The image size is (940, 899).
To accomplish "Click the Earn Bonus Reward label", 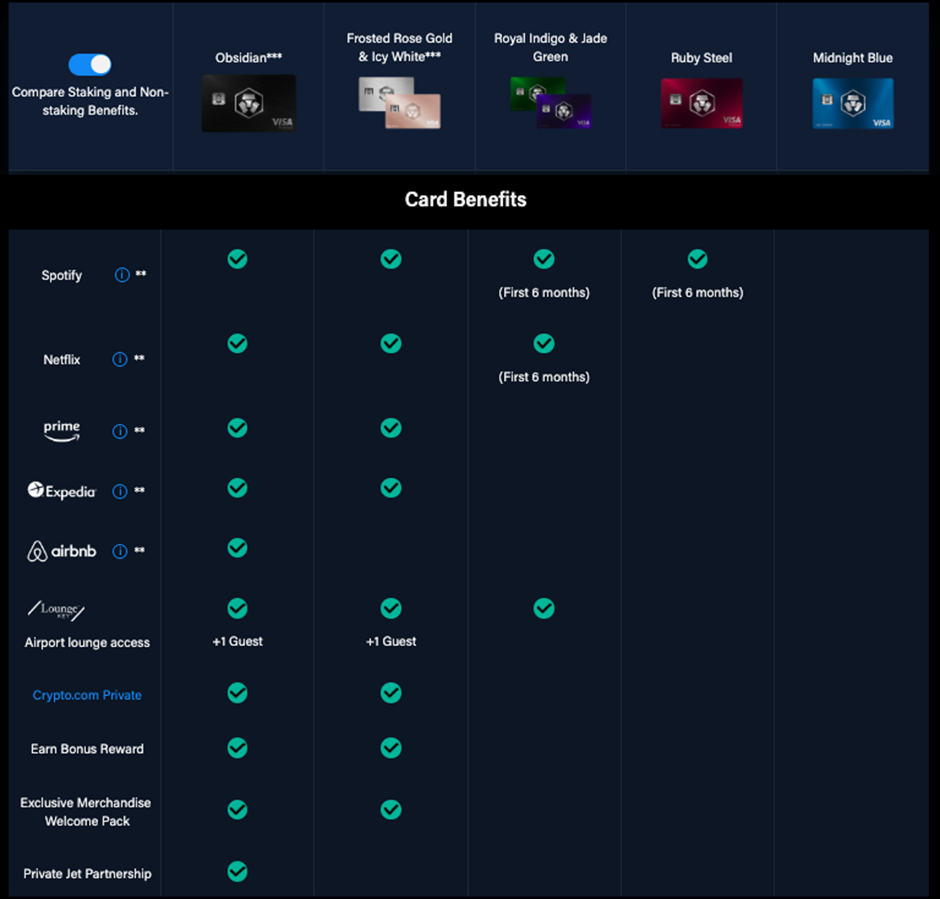I will (87, 749).
